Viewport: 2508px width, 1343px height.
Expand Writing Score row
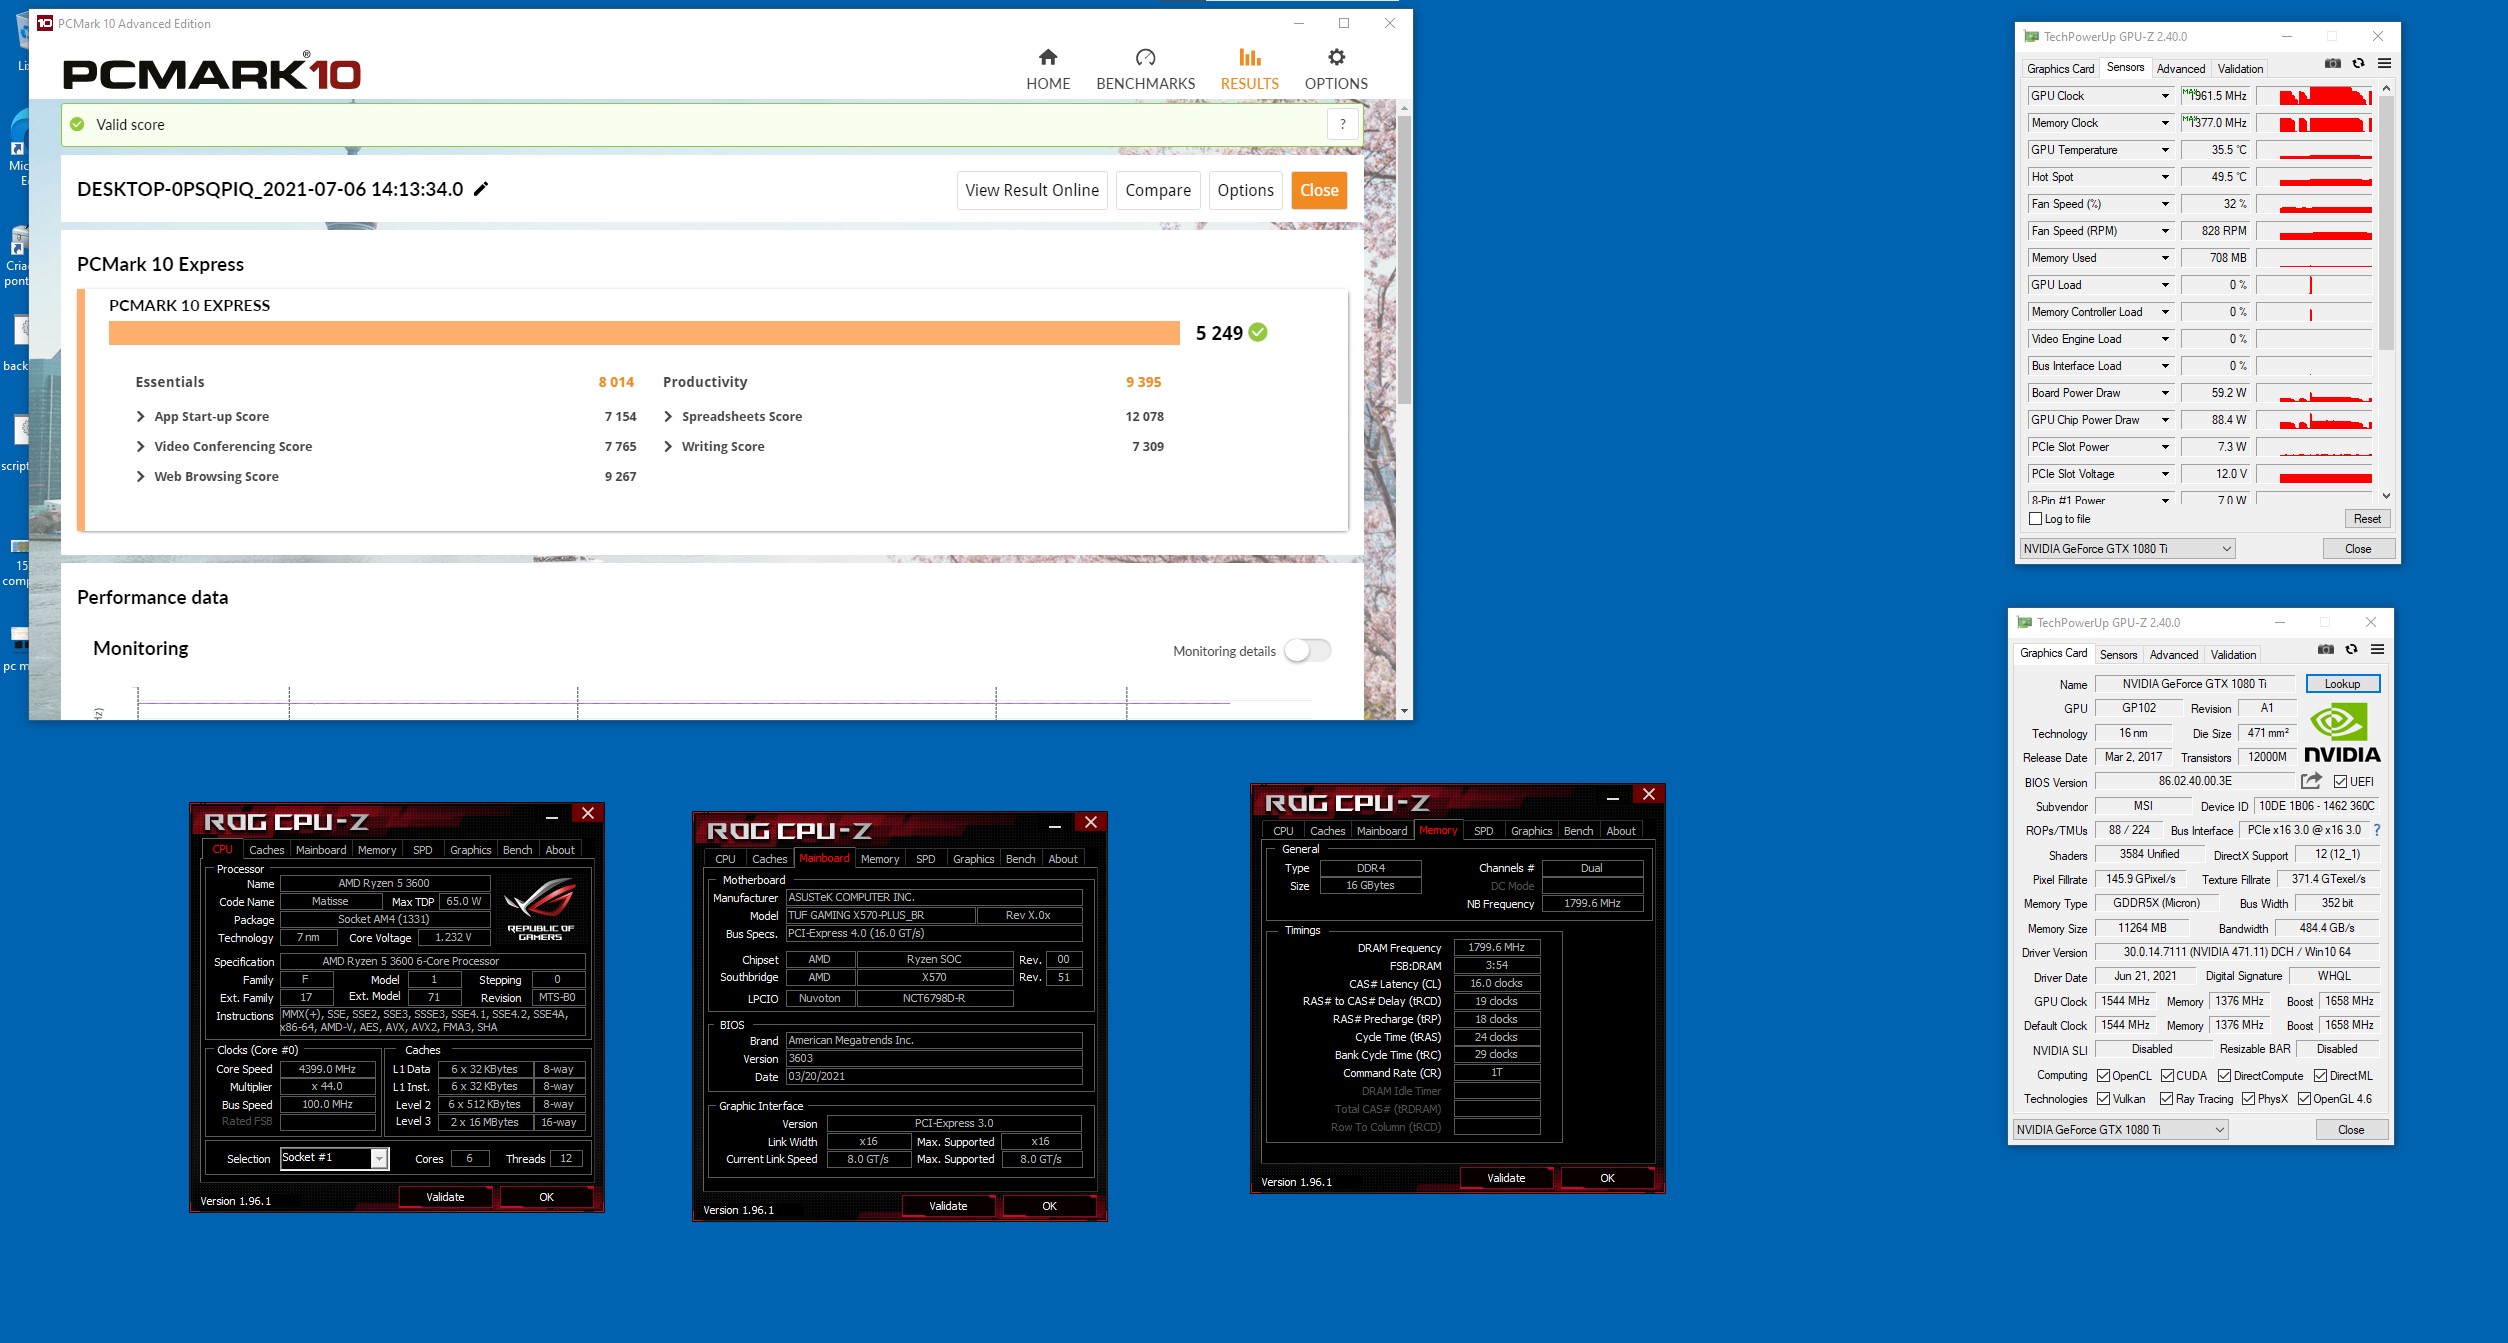[x=668, y=447]
